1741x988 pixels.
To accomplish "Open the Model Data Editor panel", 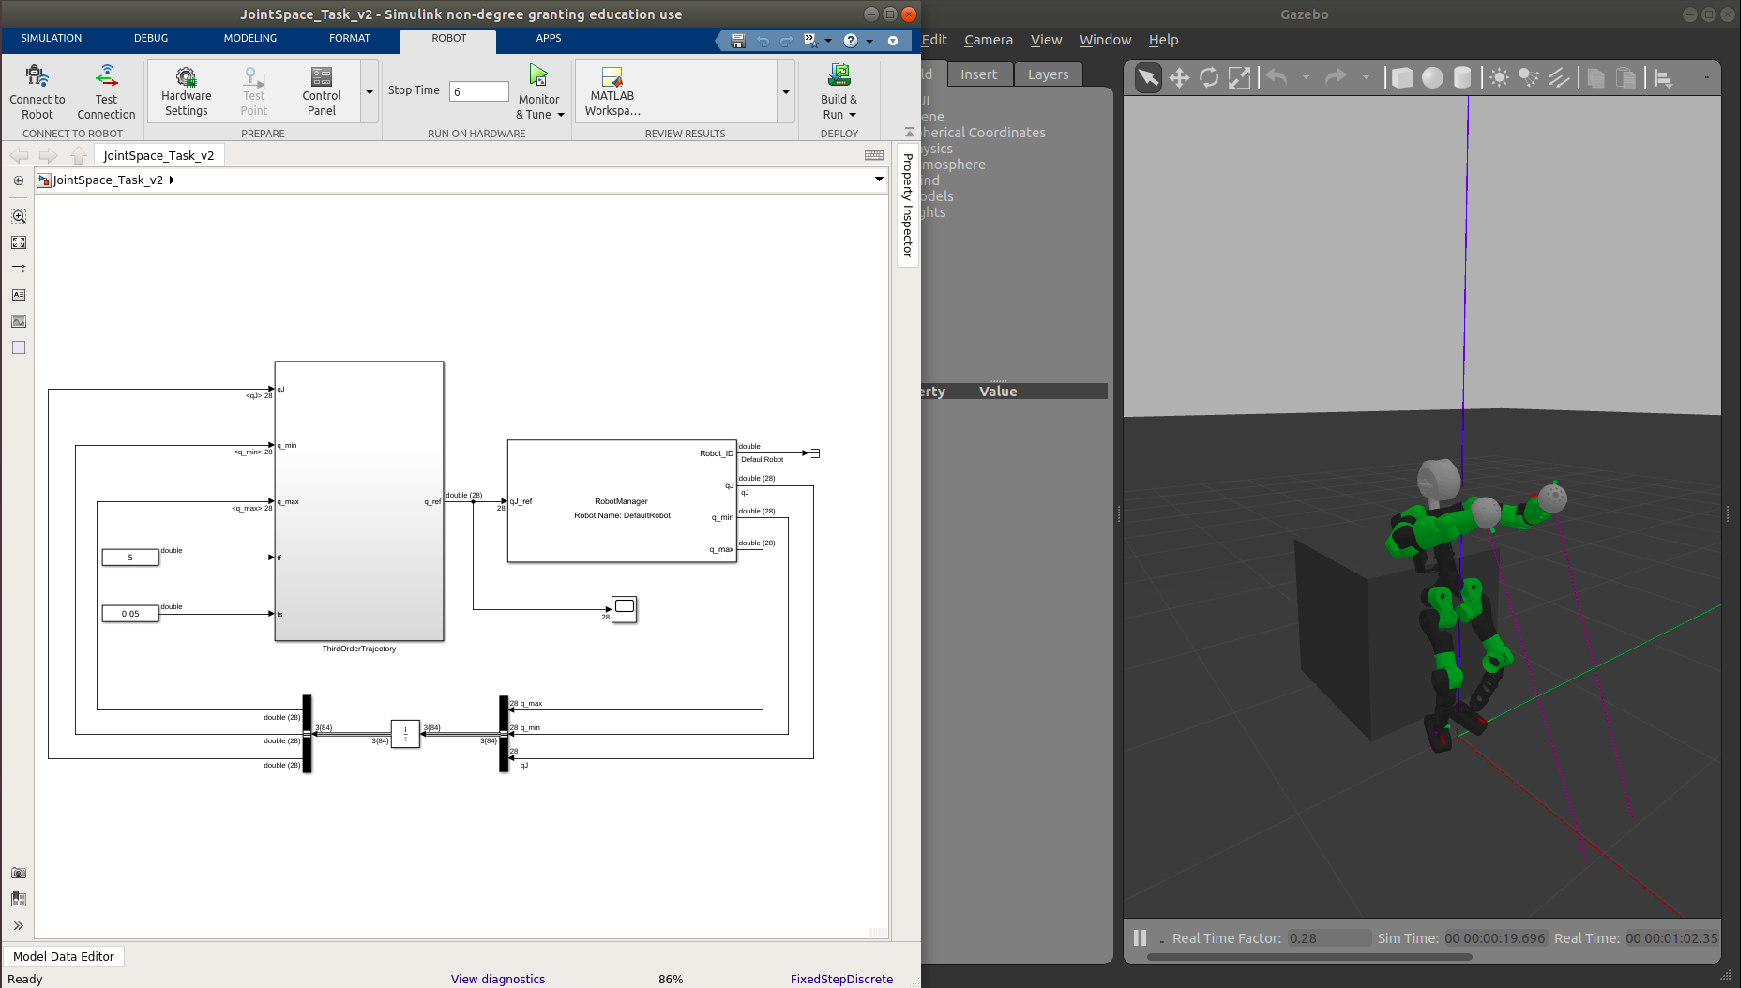I will (64, 957).
